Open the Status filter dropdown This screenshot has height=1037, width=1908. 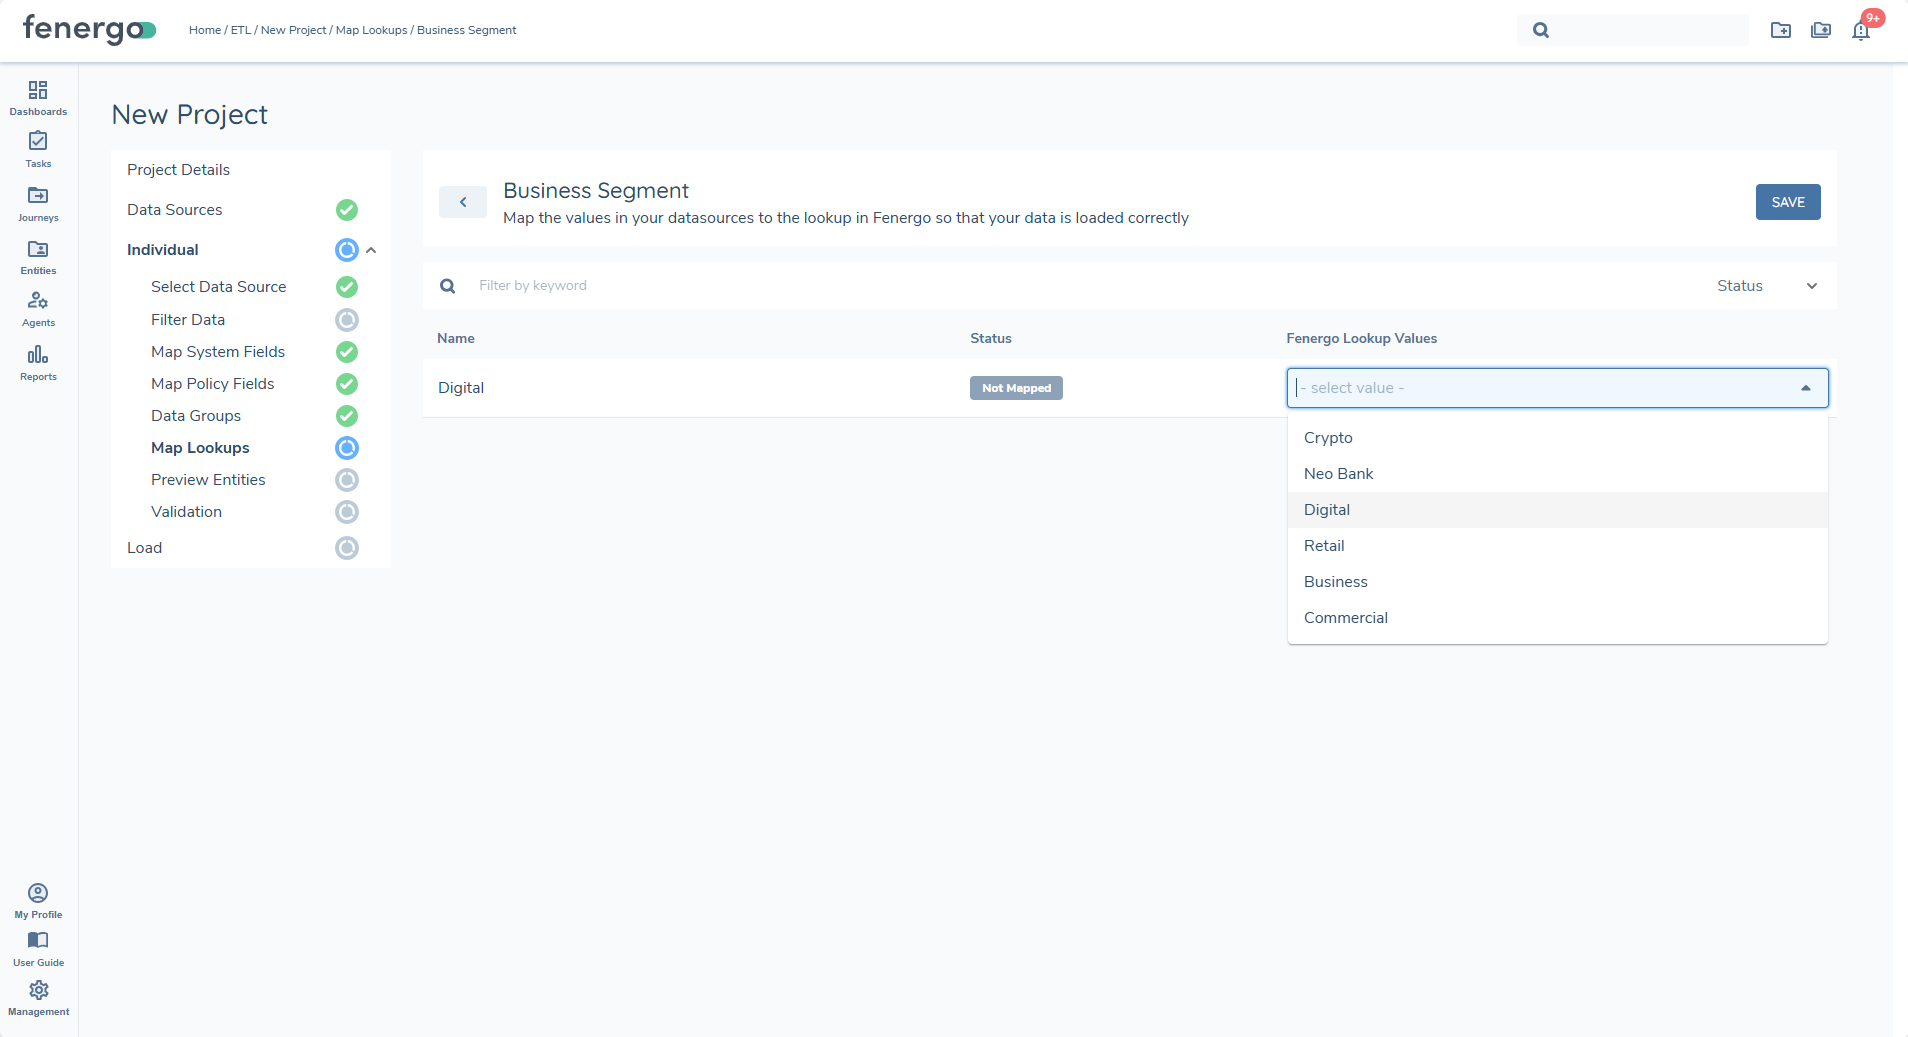click(1767, 286)
